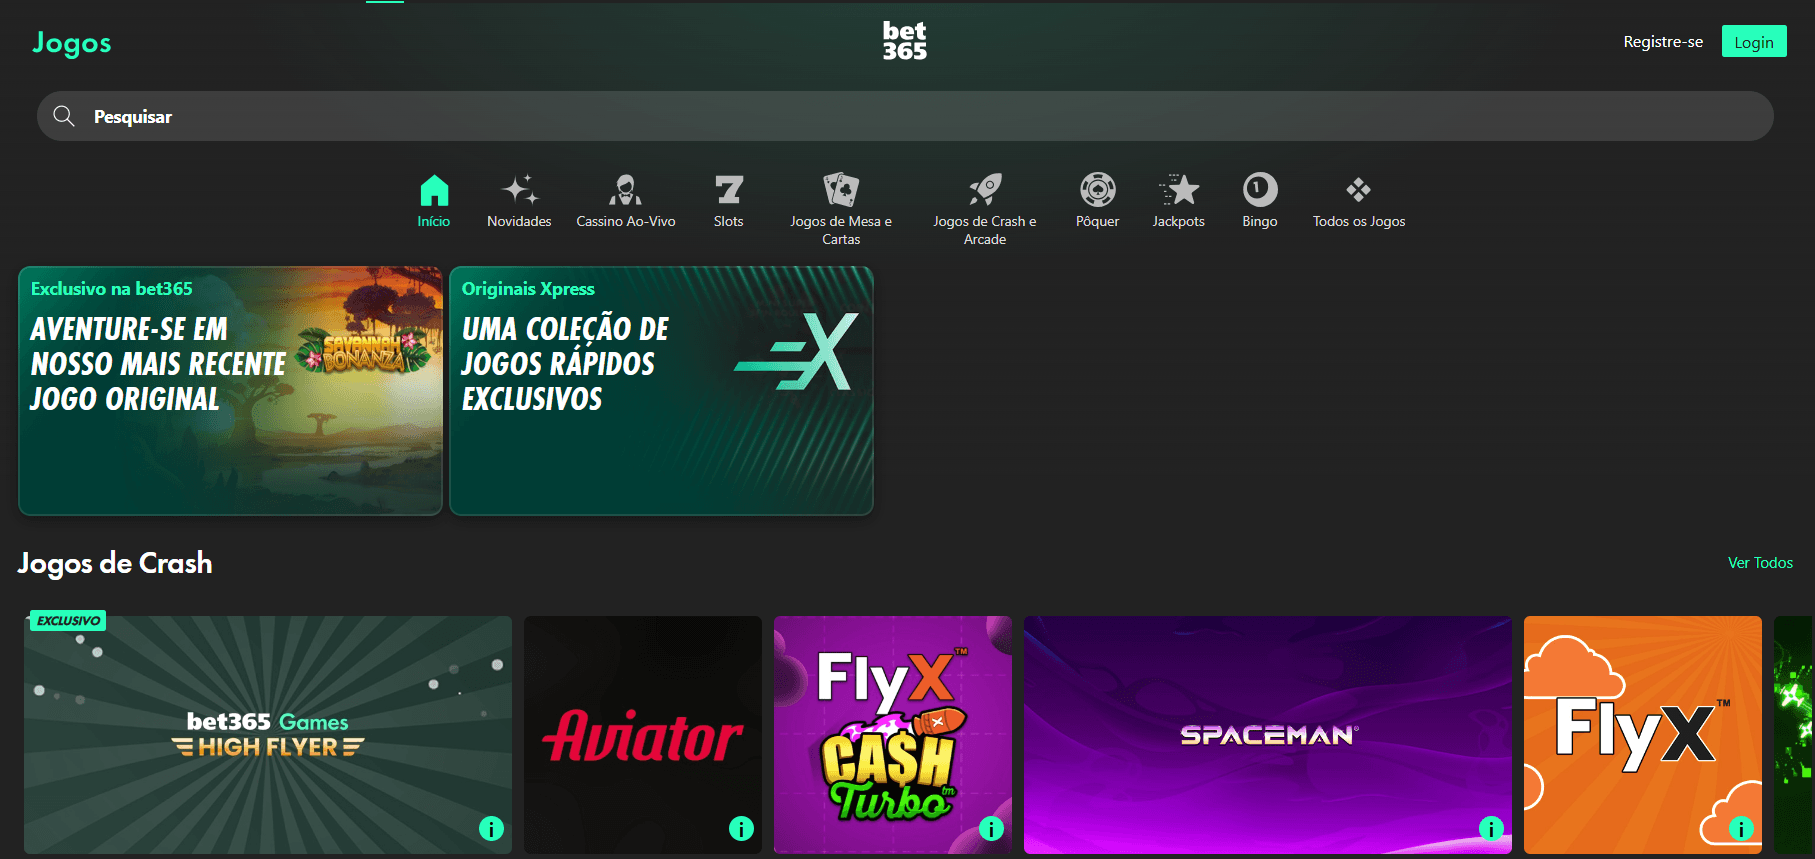Click the EXCLUSIVO badge on High Flyer
This screenshot has height=859, width=1815.
pyautogui.click(x=68, y=621)
